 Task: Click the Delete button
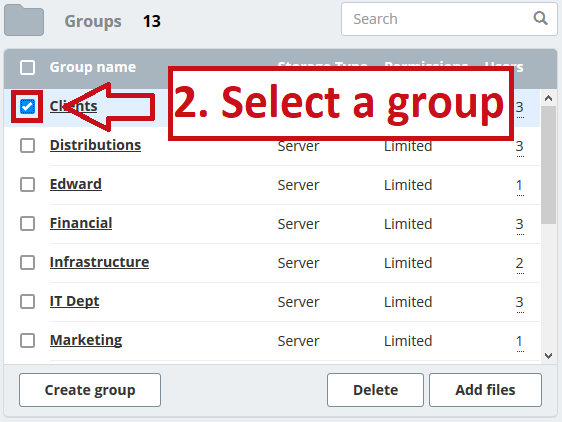(x=375, y=390)
